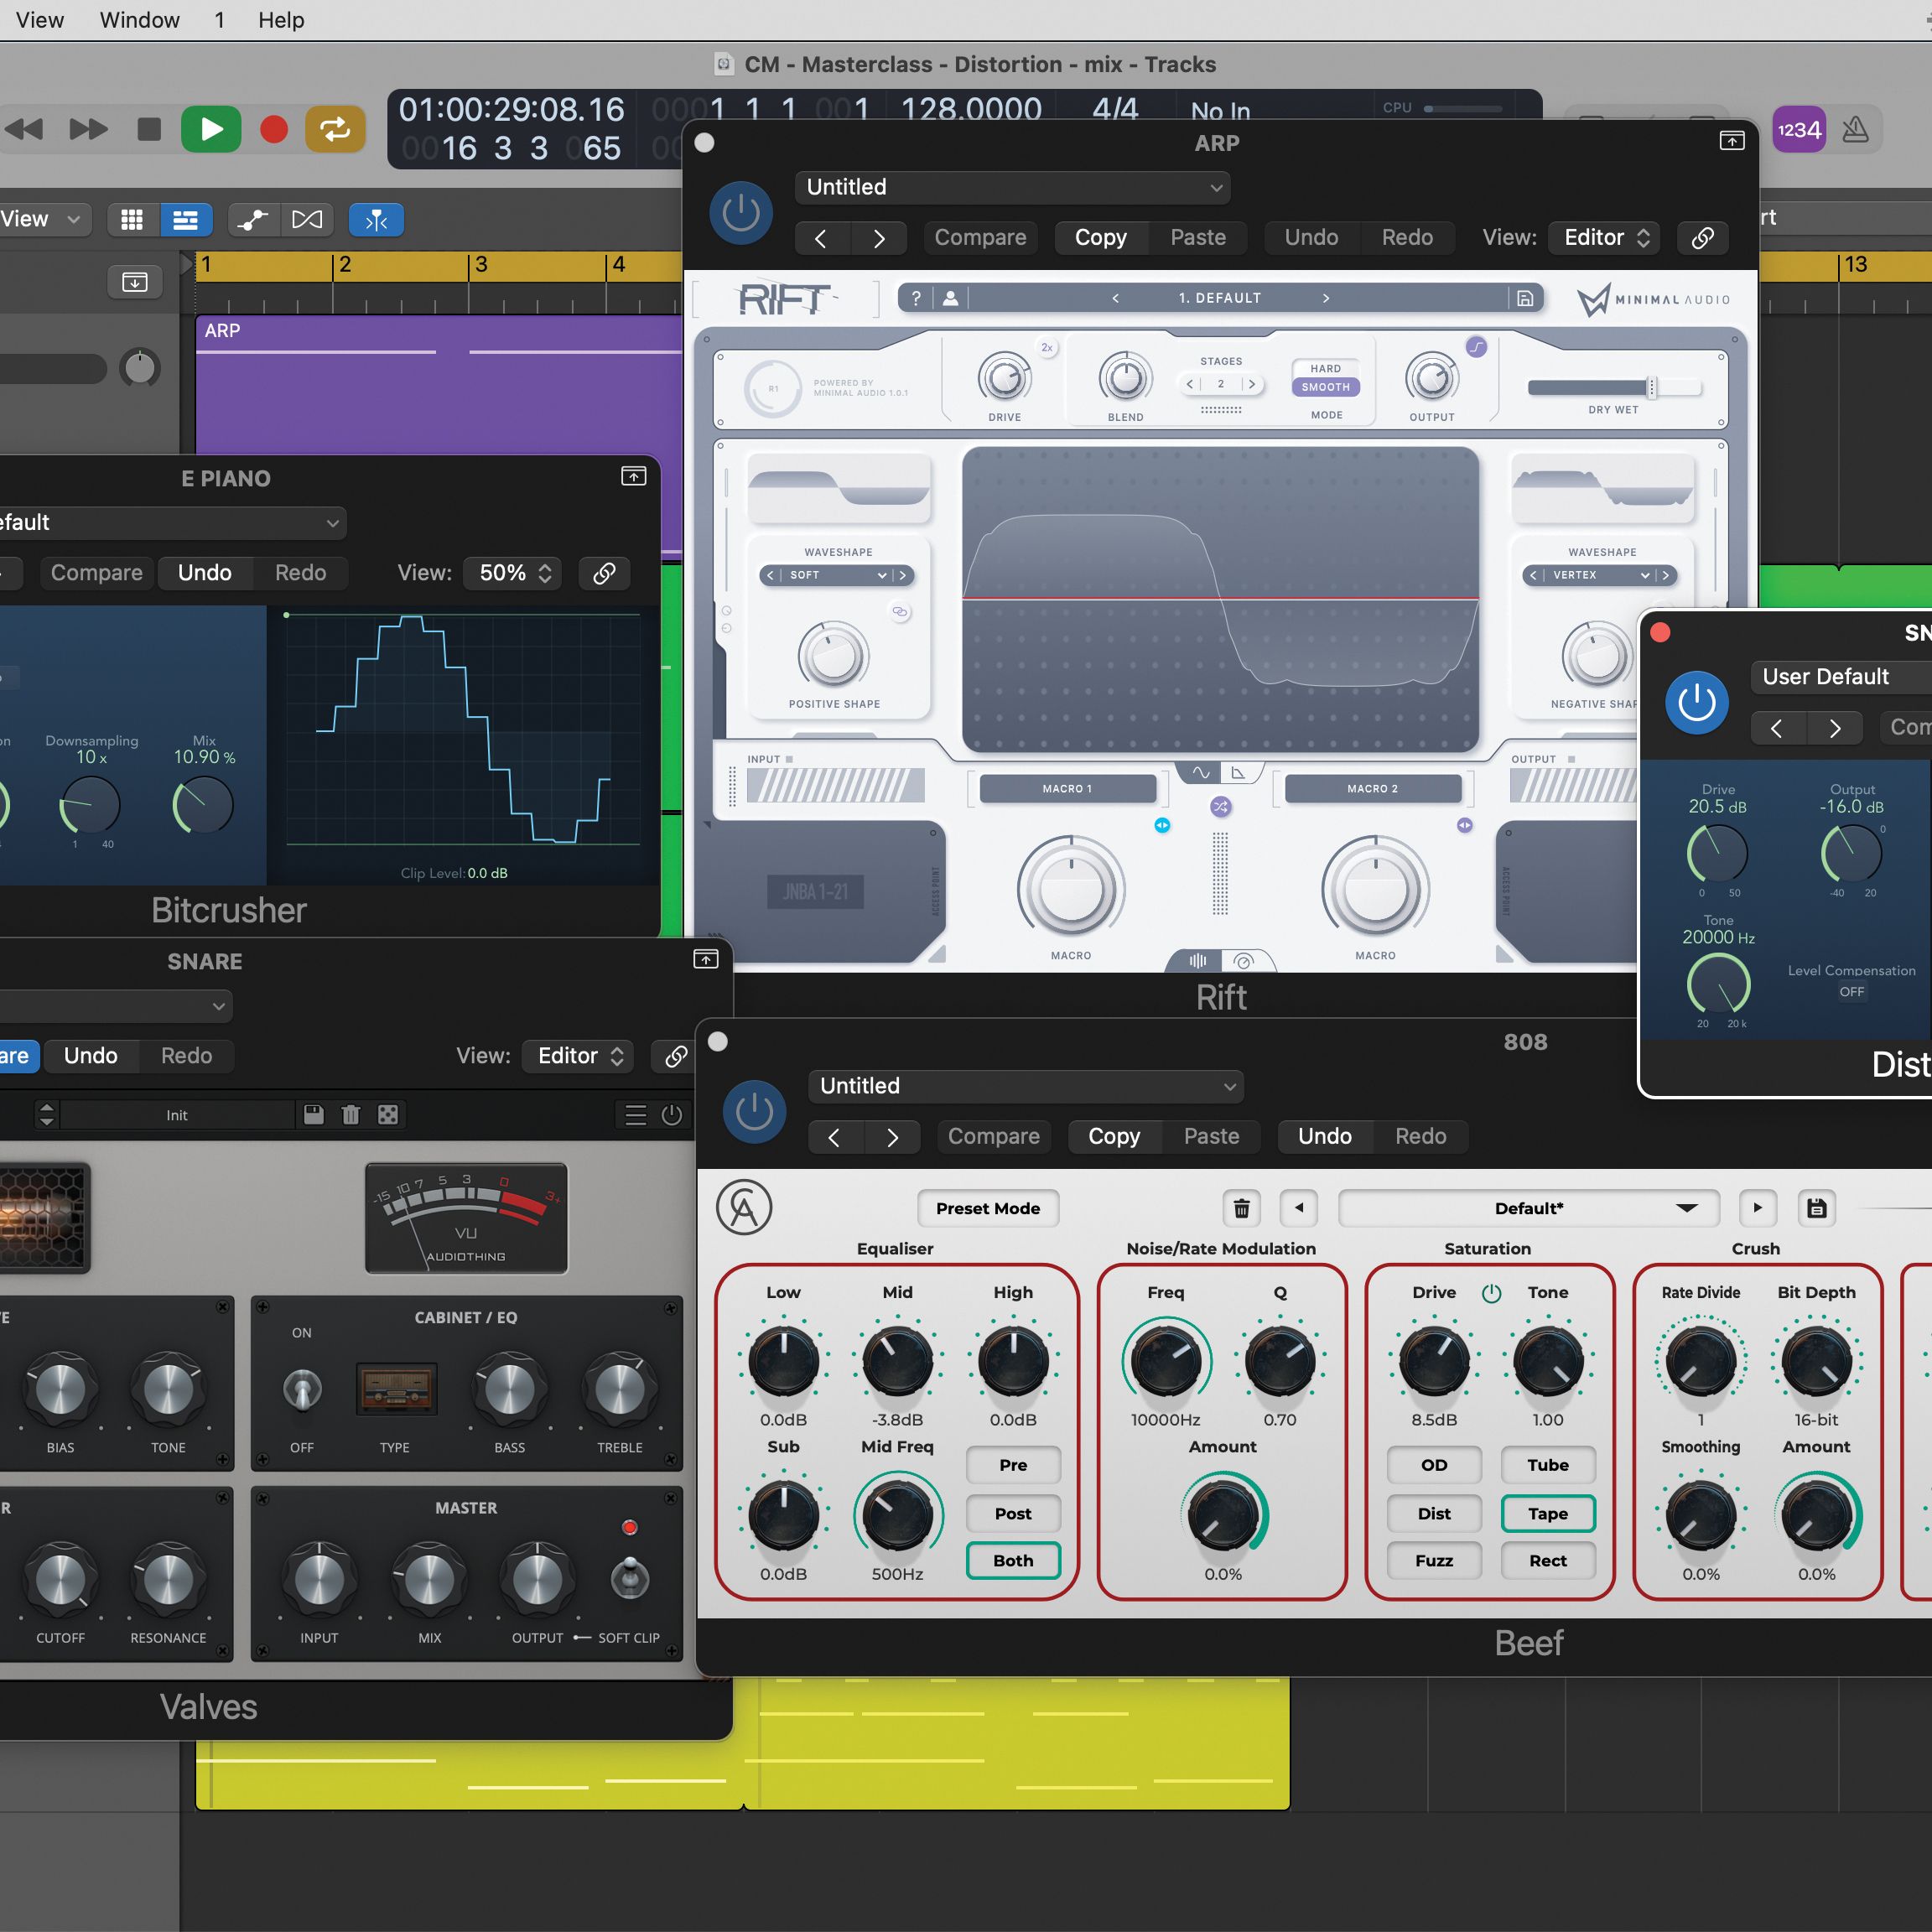Toggle the Valves CABINET / EQ on-off switch

[x=302, y=1389]
